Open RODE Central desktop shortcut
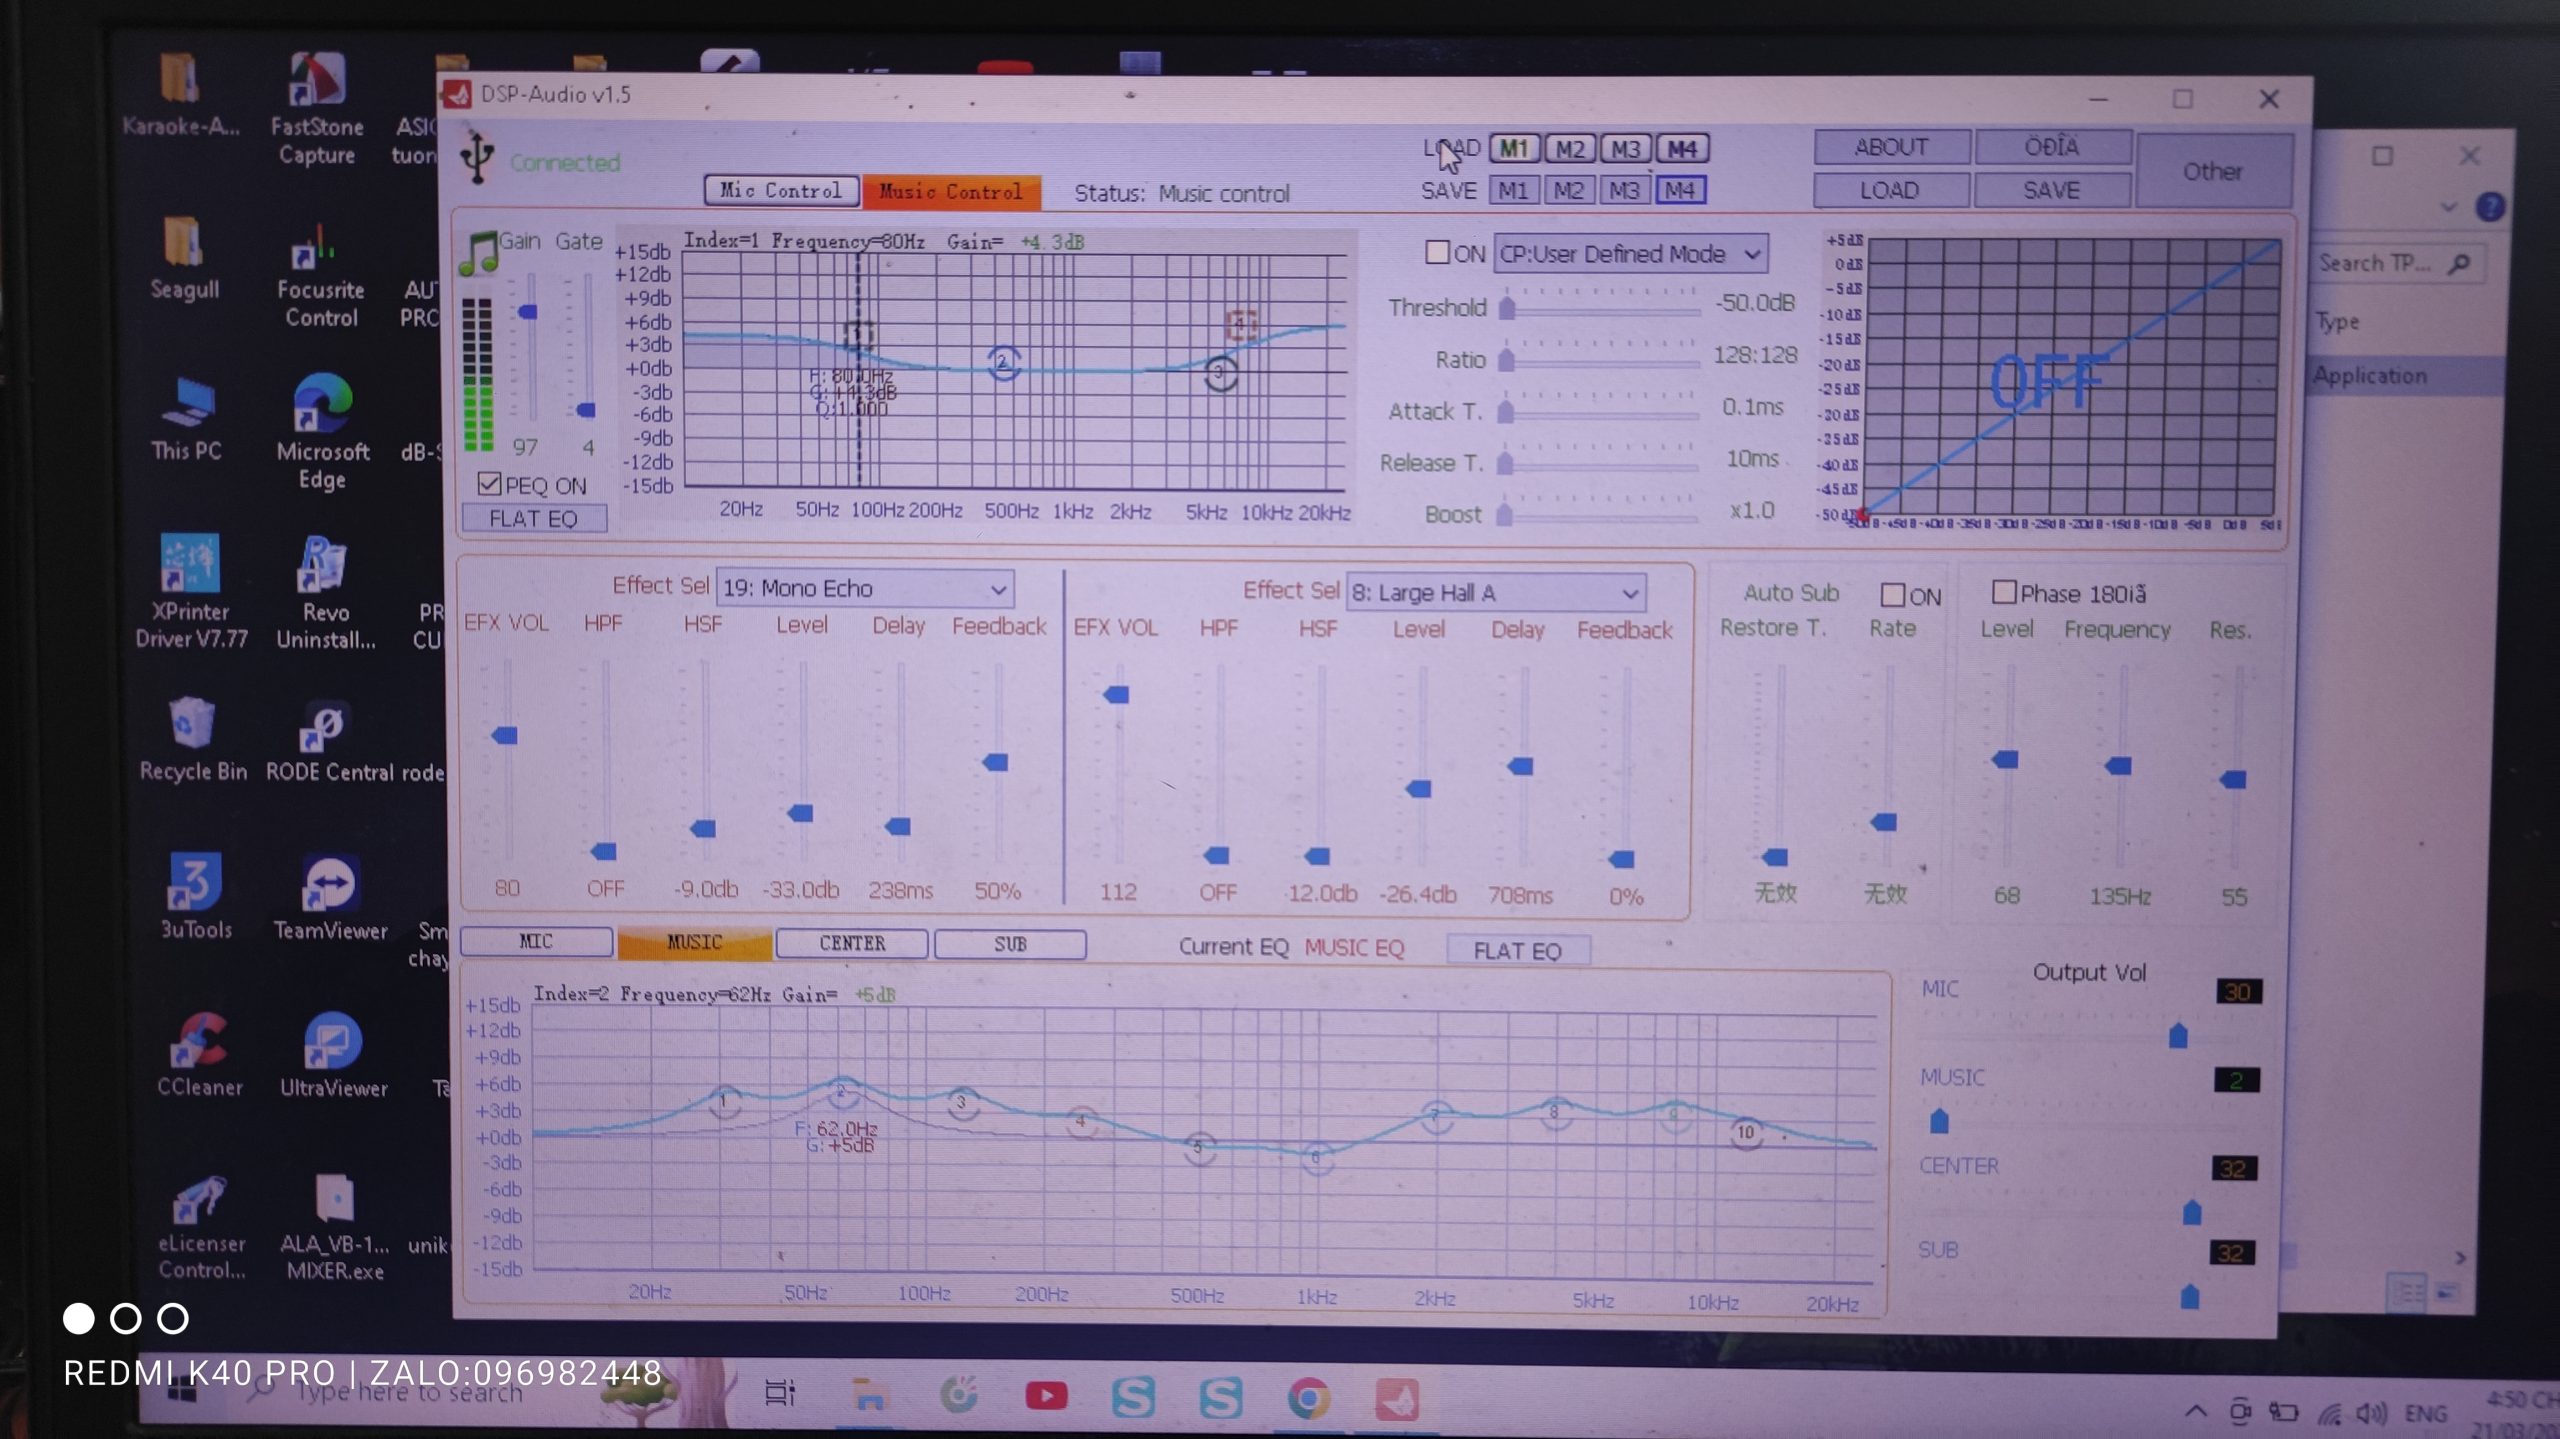The image size is (2560, 1439). tap(322, 728)
